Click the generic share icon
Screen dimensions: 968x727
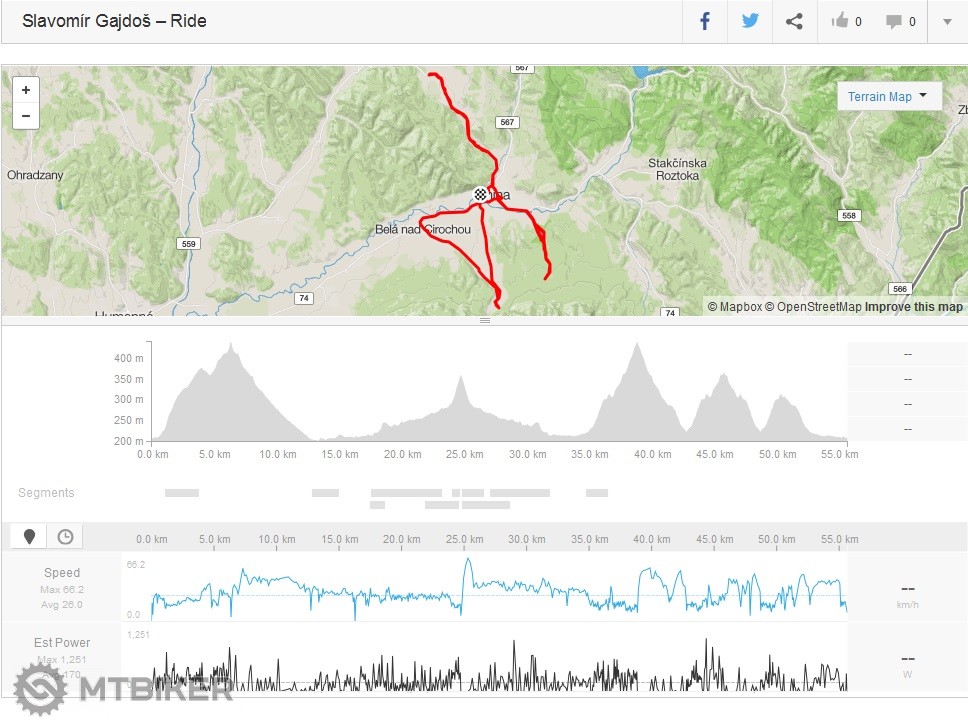tap(794, 21)
